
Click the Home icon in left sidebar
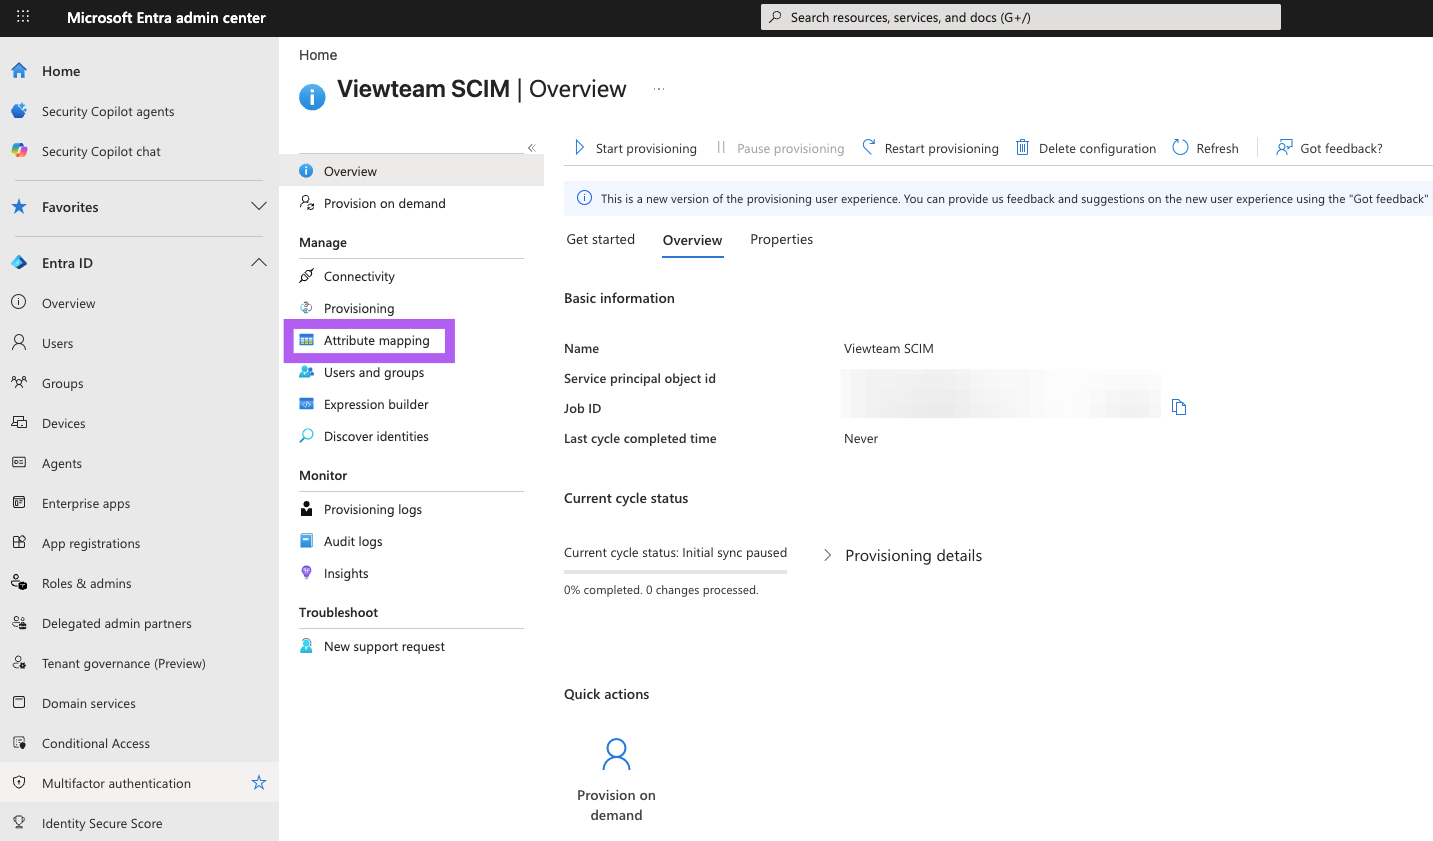tap(19, 71)
